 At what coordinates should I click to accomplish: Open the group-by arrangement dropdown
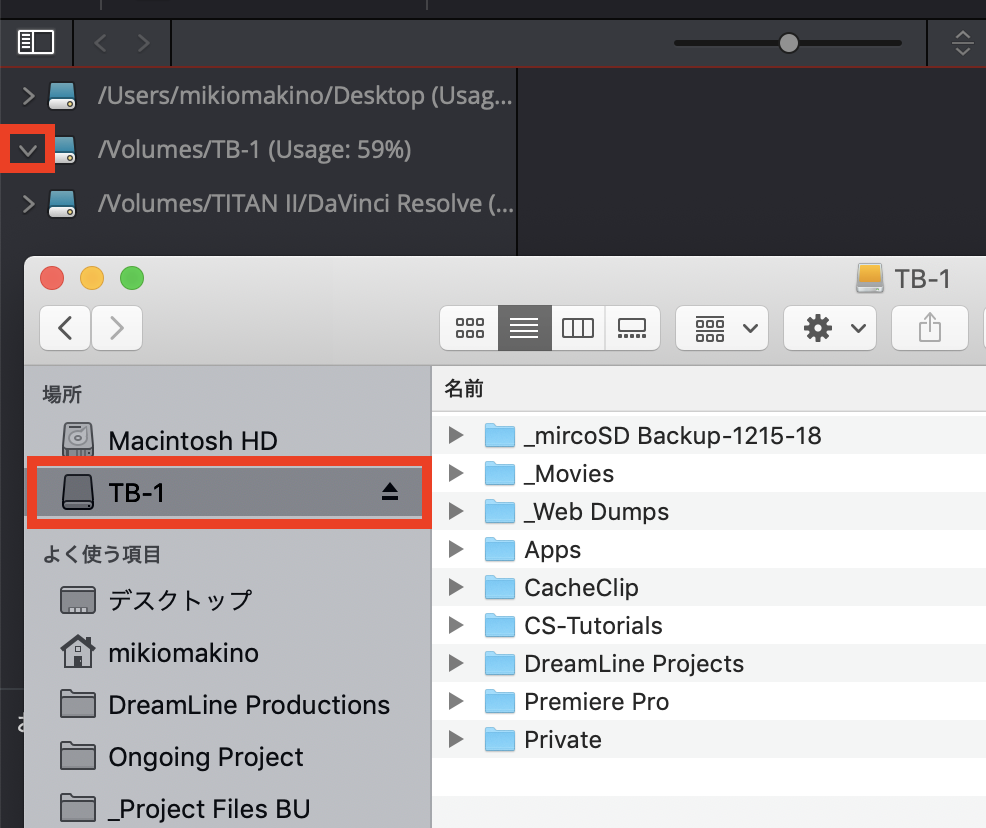pyautogui.click(x=721, y=328)
